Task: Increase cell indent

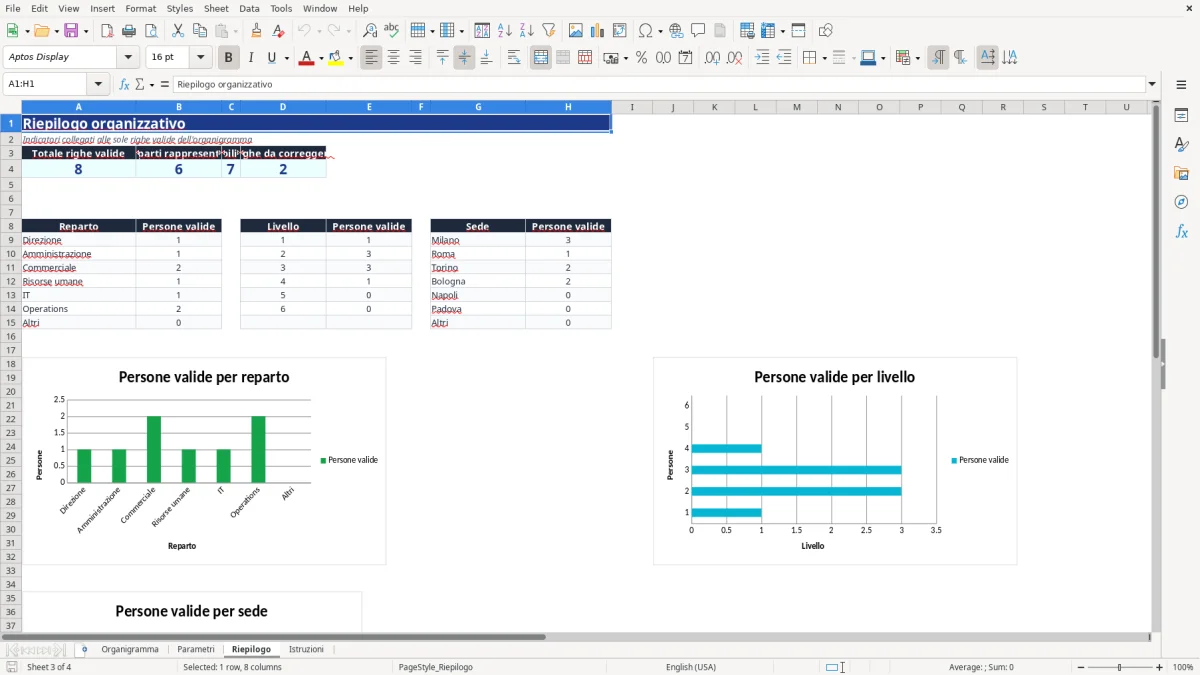Action: tap(762, 58)
